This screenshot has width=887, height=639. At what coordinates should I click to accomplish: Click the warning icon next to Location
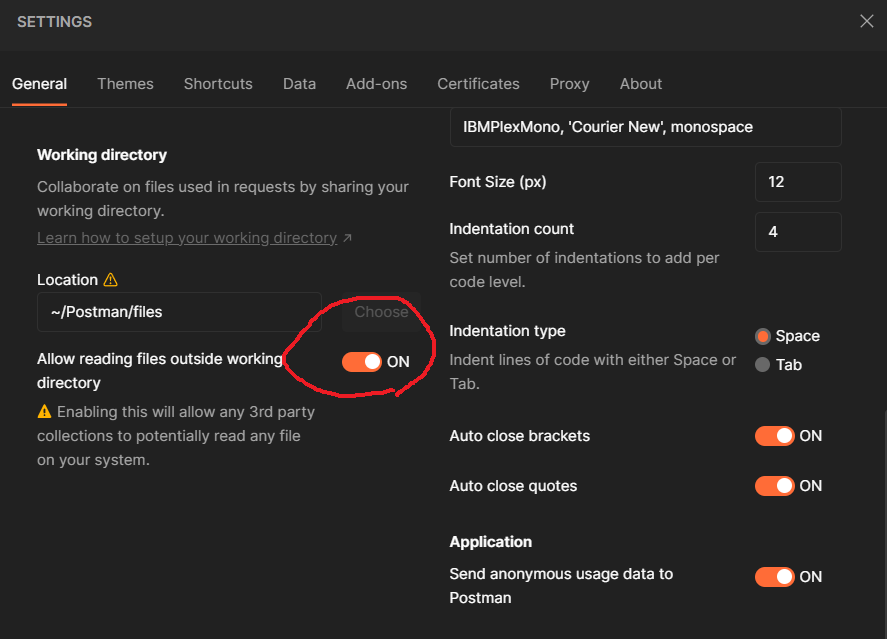110,280
